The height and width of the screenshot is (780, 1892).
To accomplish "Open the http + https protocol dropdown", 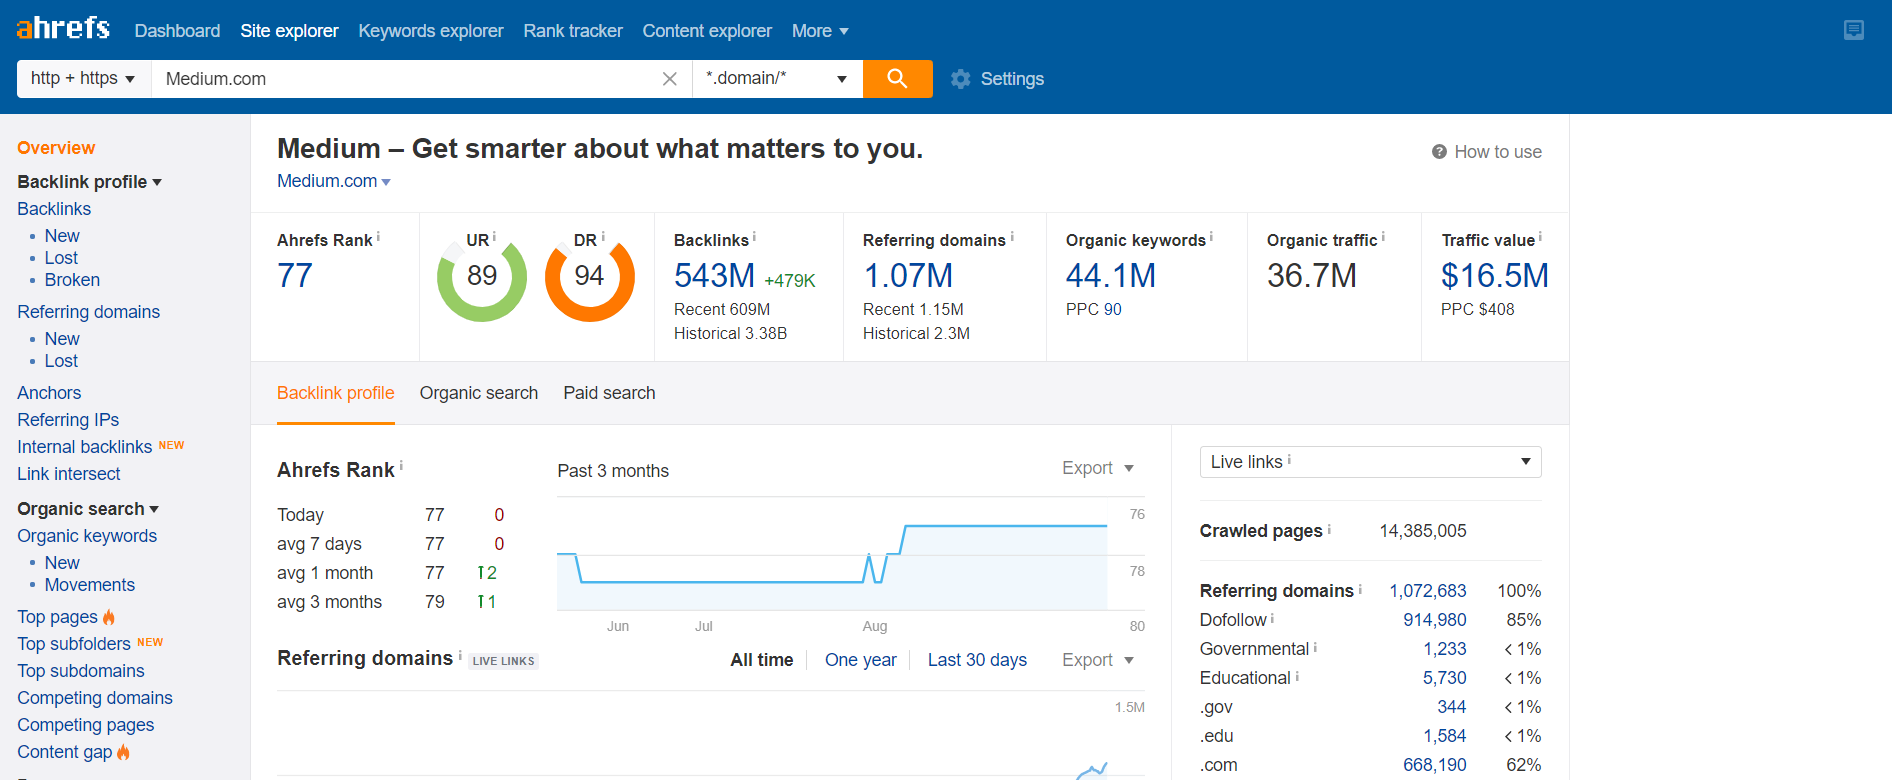I will [x=83, y=79].
